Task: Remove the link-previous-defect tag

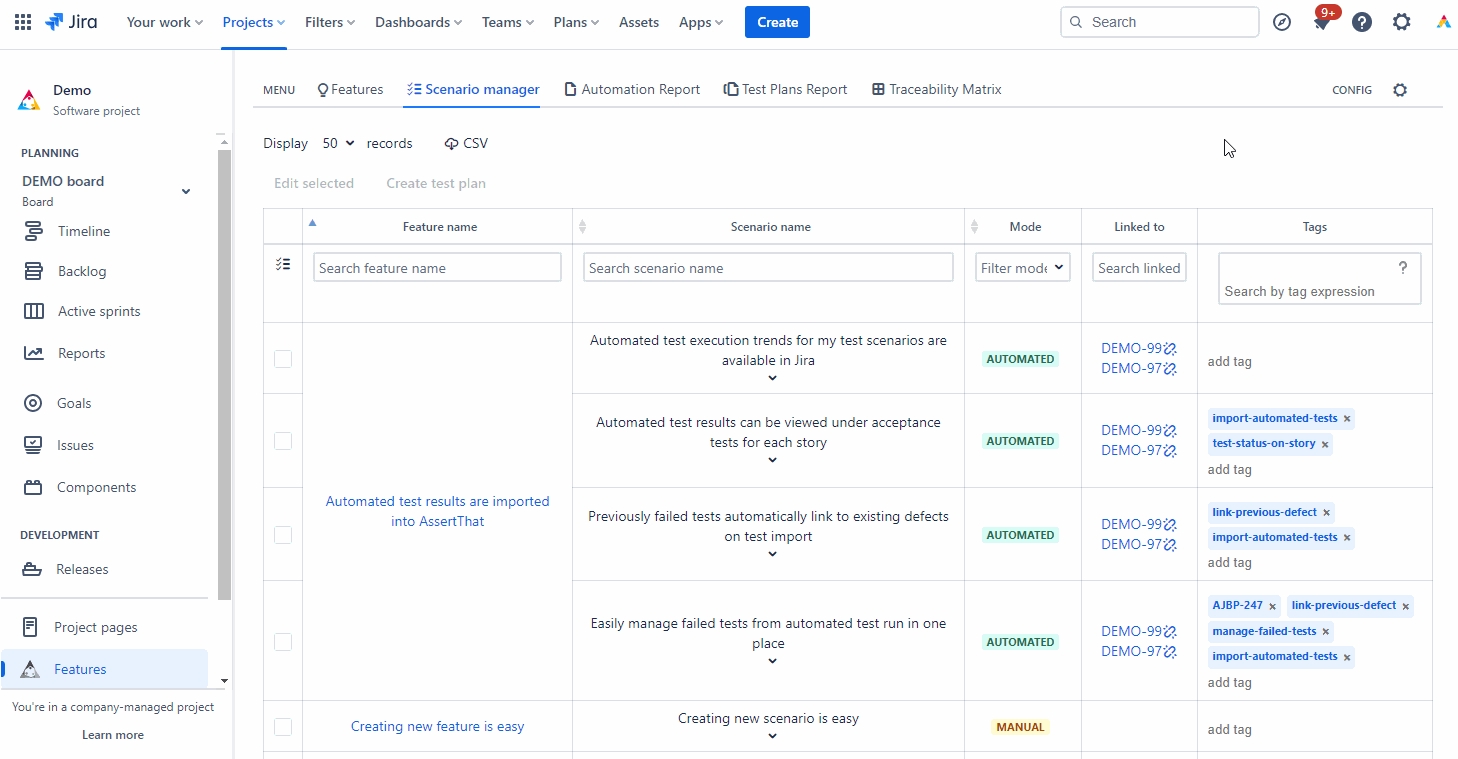Action: point(1326,512)
